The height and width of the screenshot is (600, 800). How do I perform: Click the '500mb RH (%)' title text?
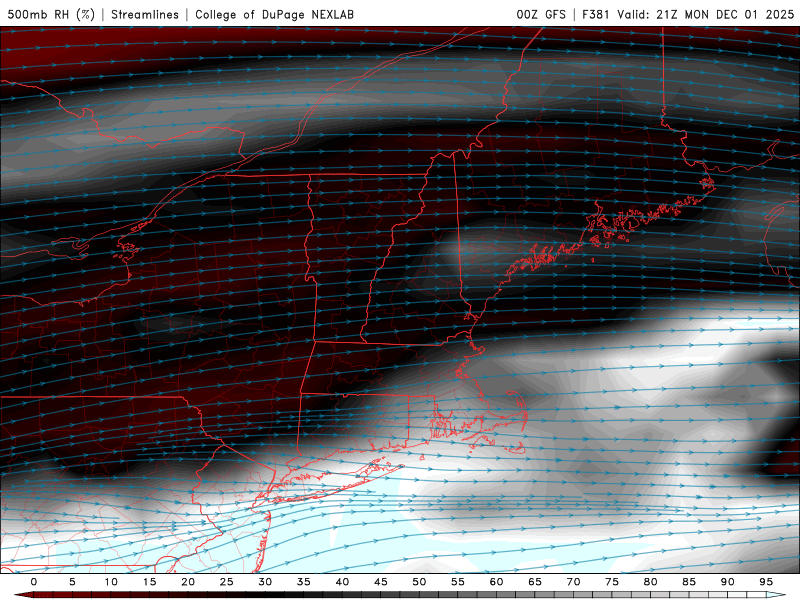click(x=51, y=14)
